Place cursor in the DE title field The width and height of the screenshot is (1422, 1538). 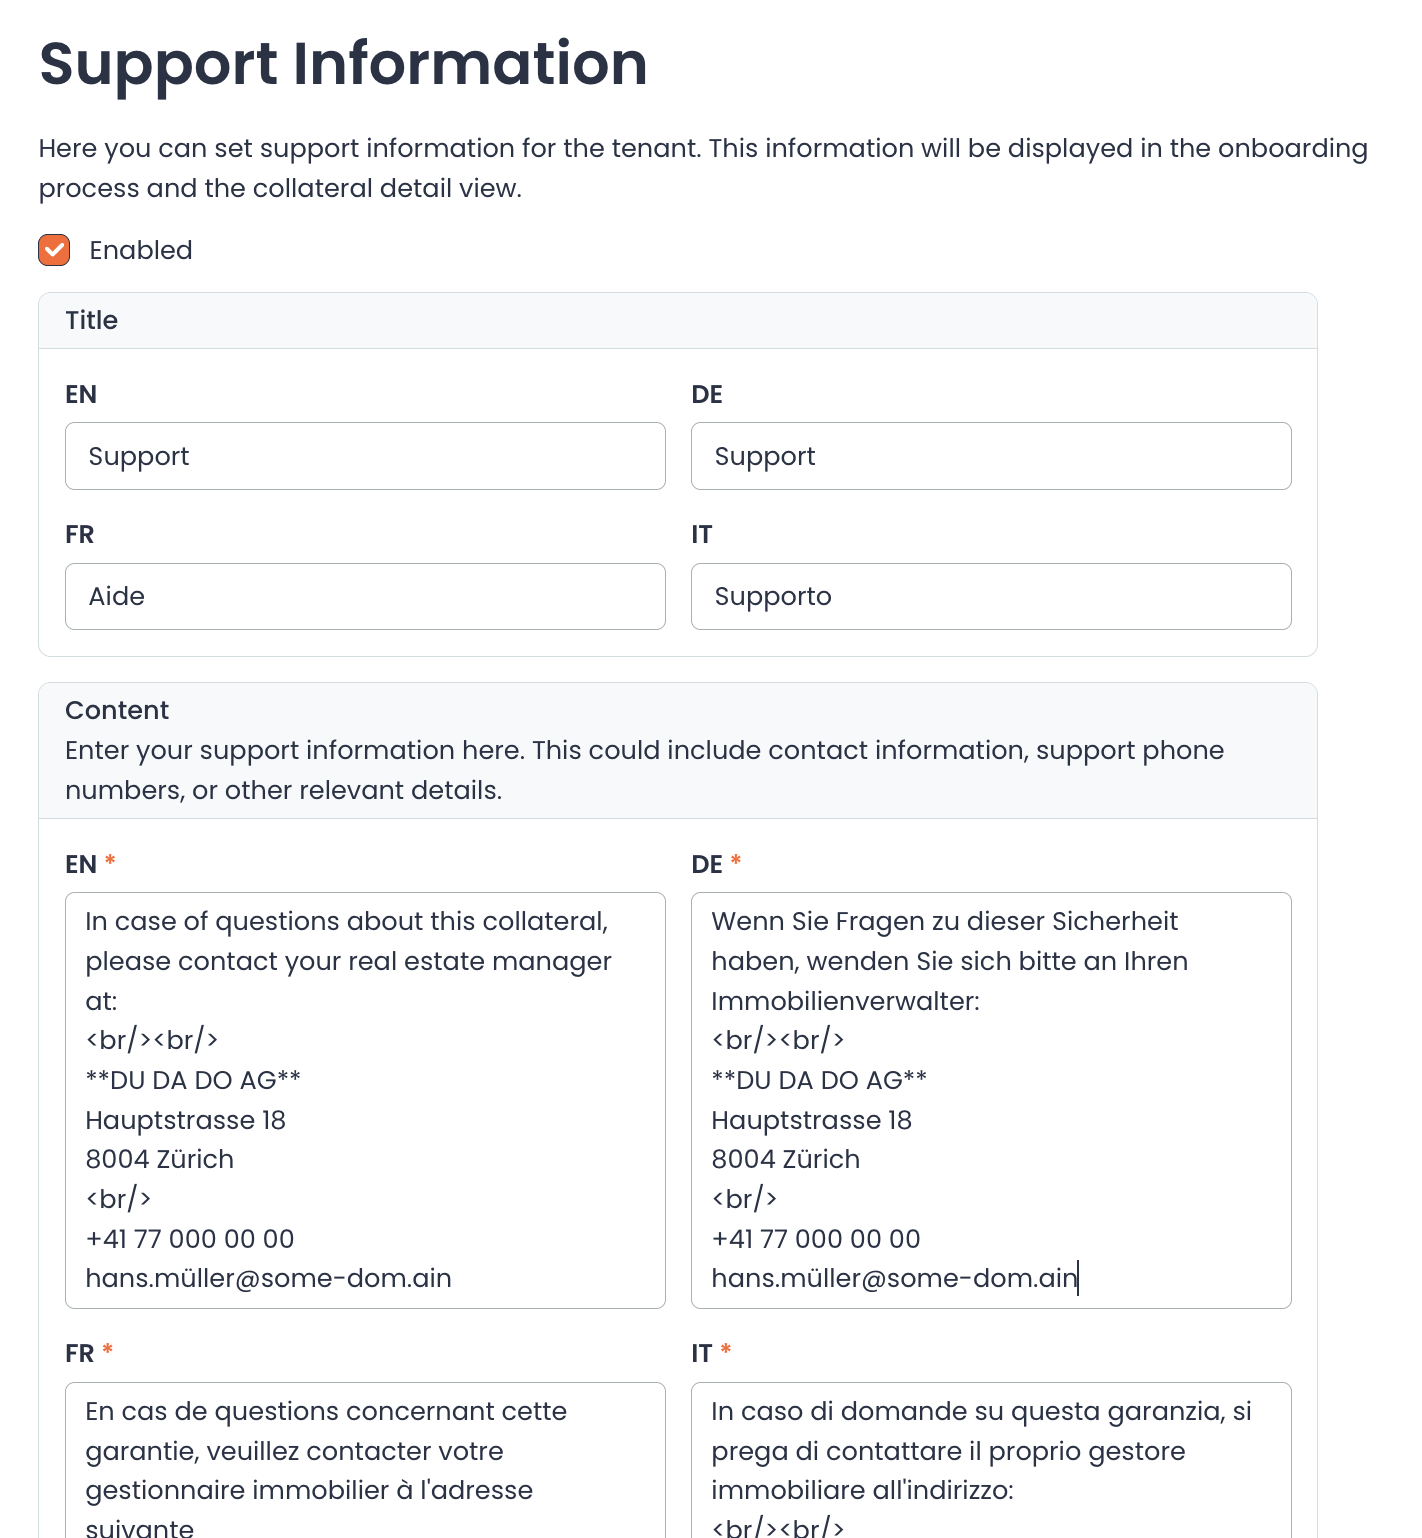990,456
